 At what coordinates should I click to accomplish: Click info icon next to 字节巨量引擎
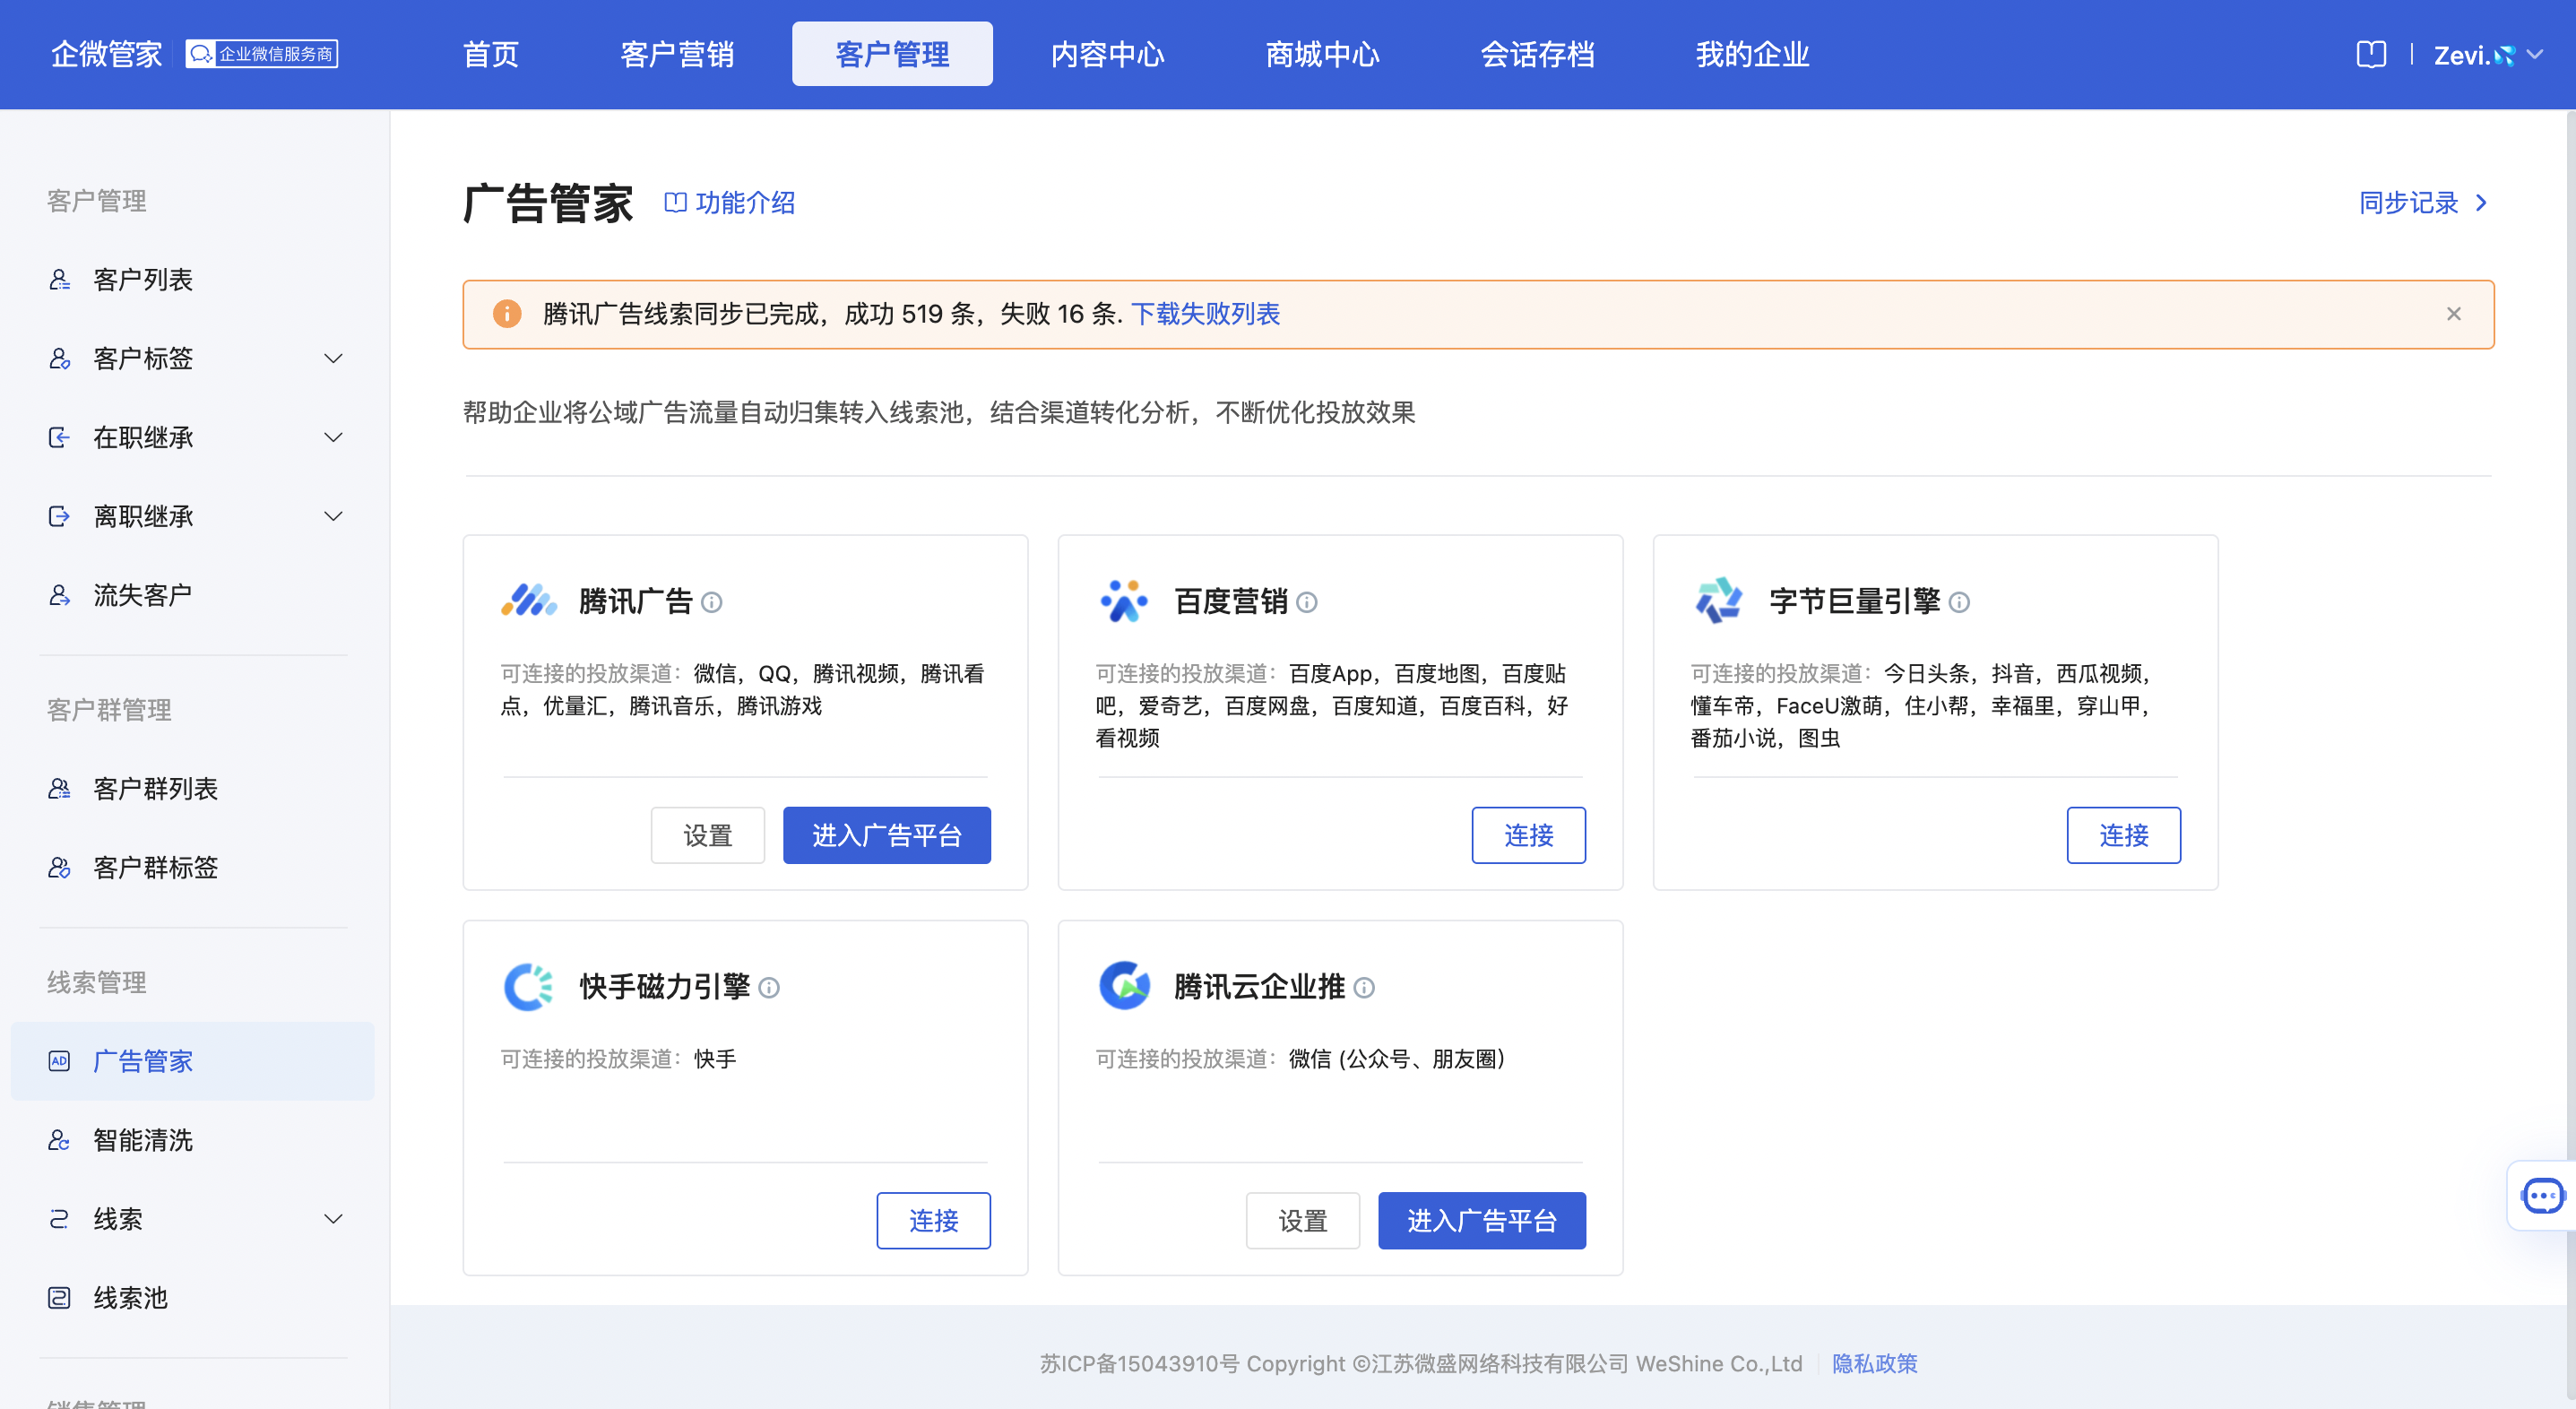point(1959,602)
